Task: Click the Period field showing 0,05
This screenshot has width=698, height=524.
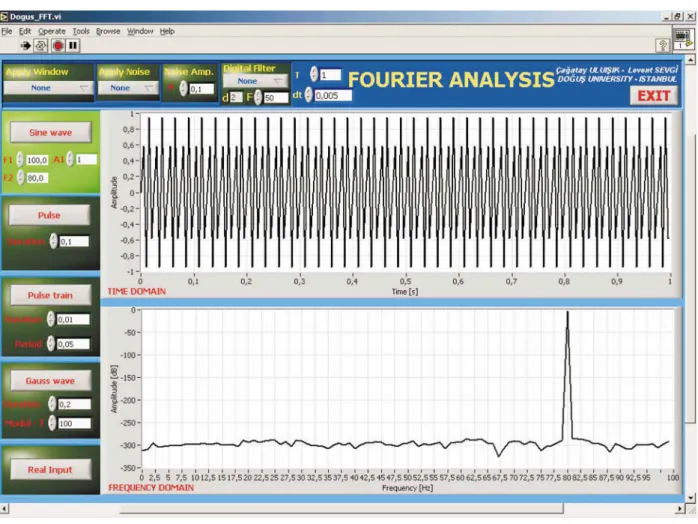Action: point(73,344)
